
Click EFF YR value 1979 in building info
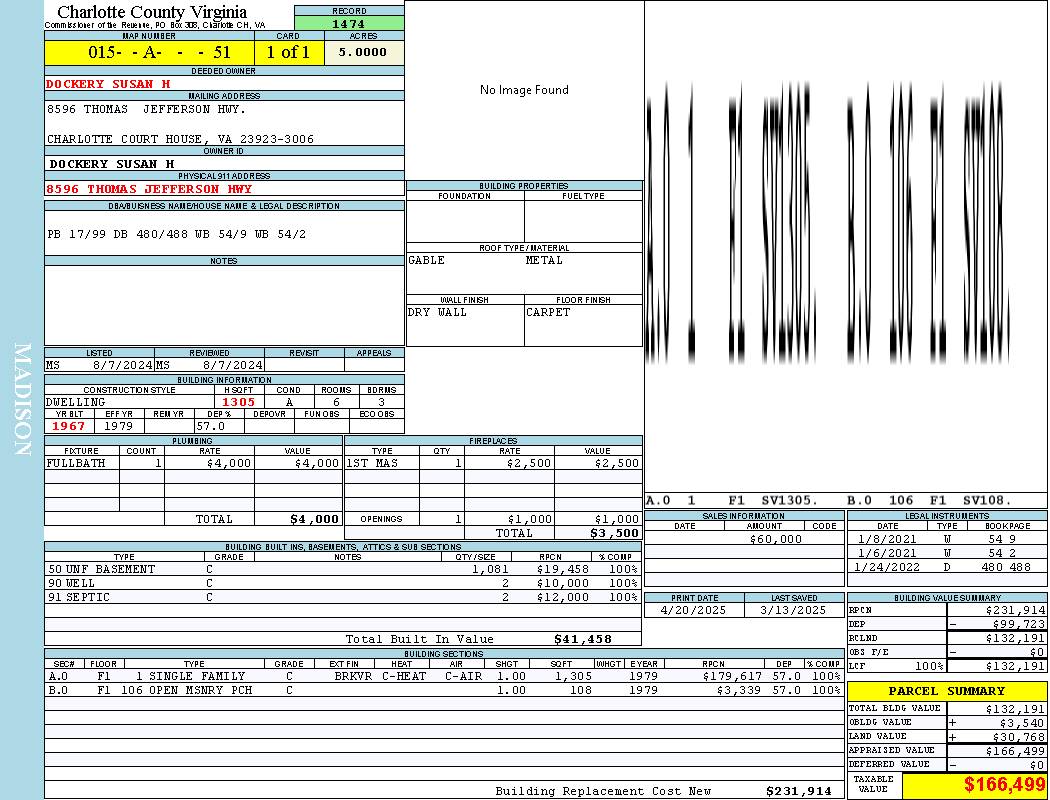119,426
